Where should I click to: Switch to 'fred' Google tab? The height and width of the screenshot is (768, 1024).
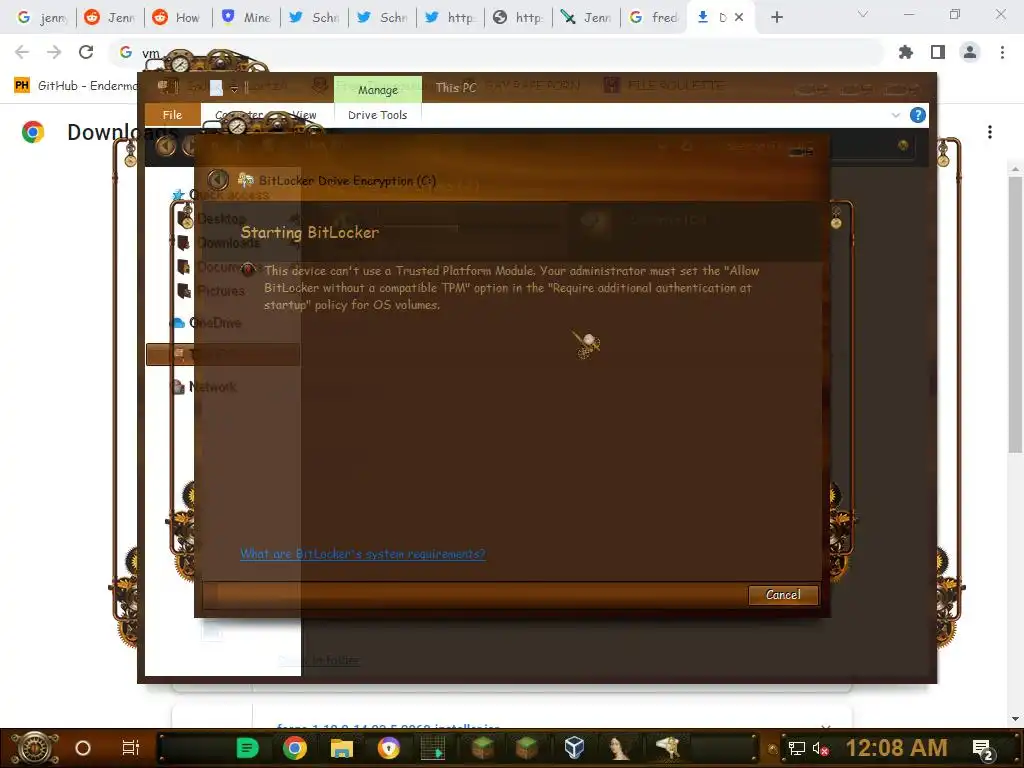point(654,18)
